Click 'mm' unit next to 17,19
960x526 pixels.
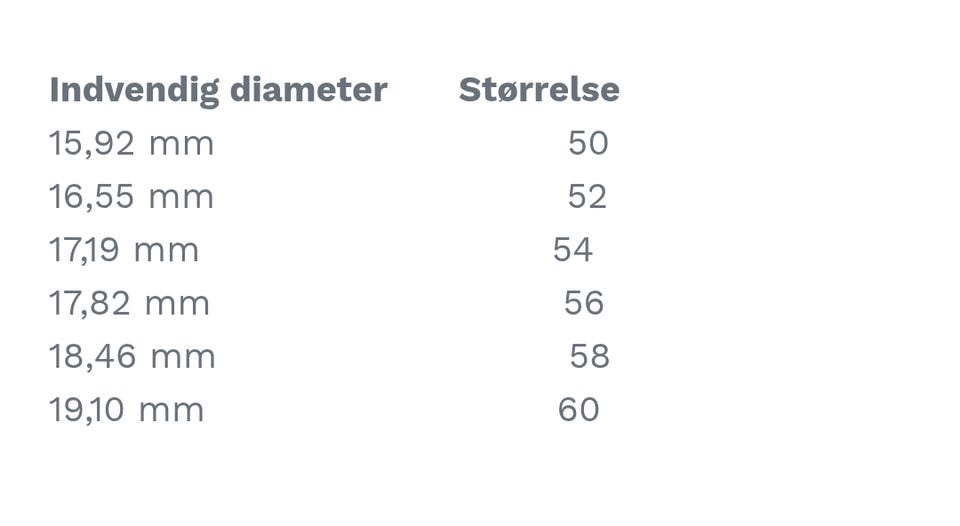tap(167, 253)
